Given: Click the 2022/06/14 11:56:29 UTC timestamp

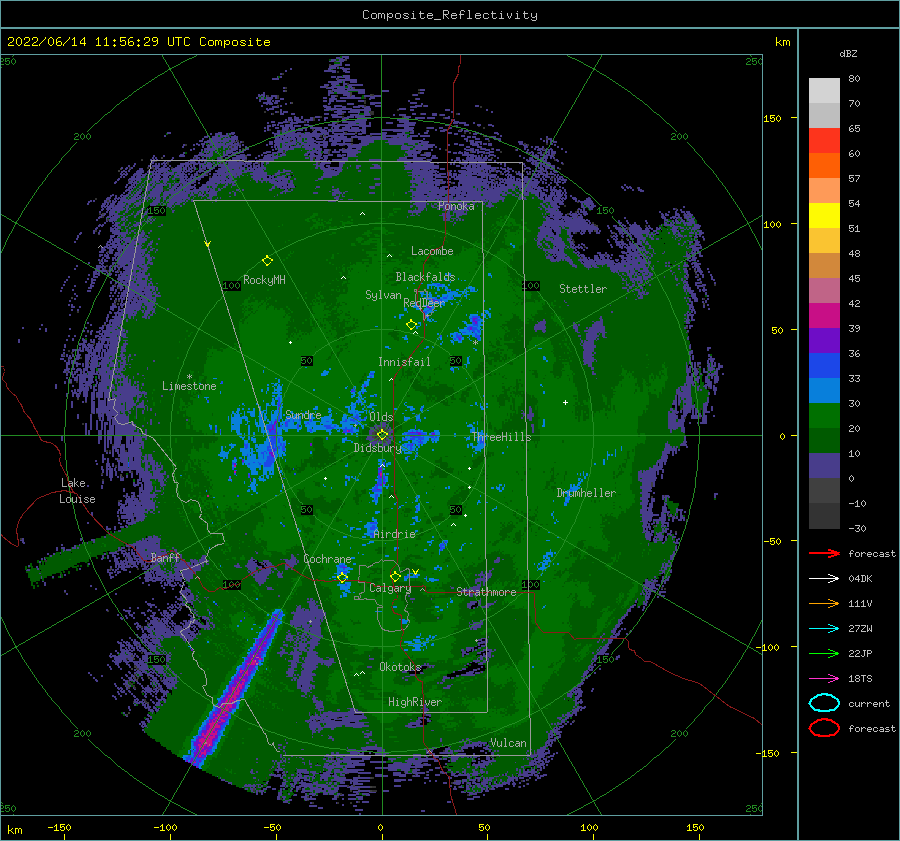Looking at the screenshot, I should [x=98, y=41].
